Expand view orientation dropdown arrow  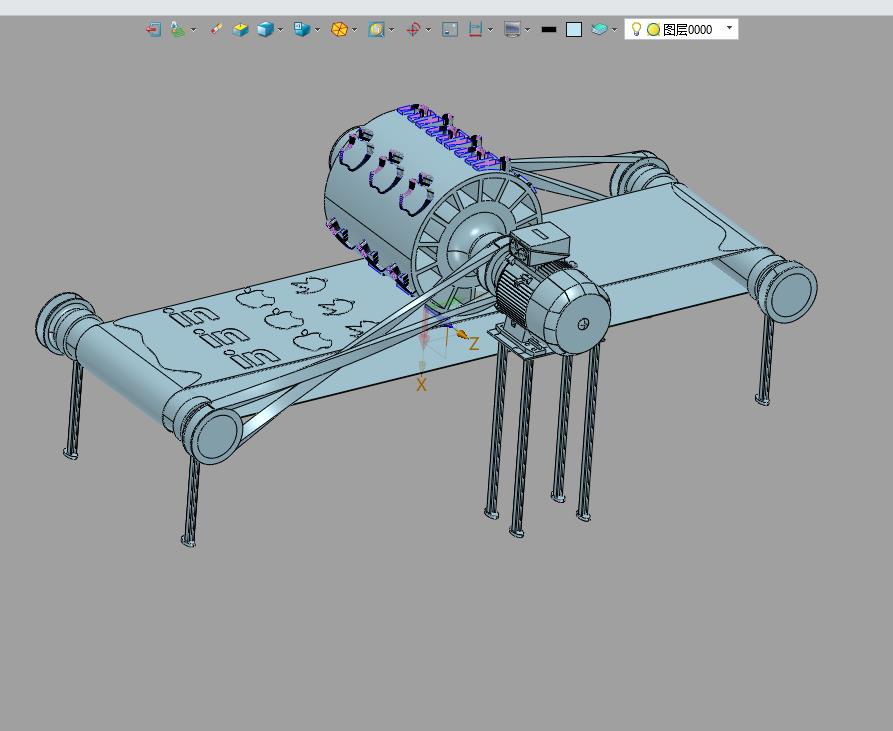(317, 30)
